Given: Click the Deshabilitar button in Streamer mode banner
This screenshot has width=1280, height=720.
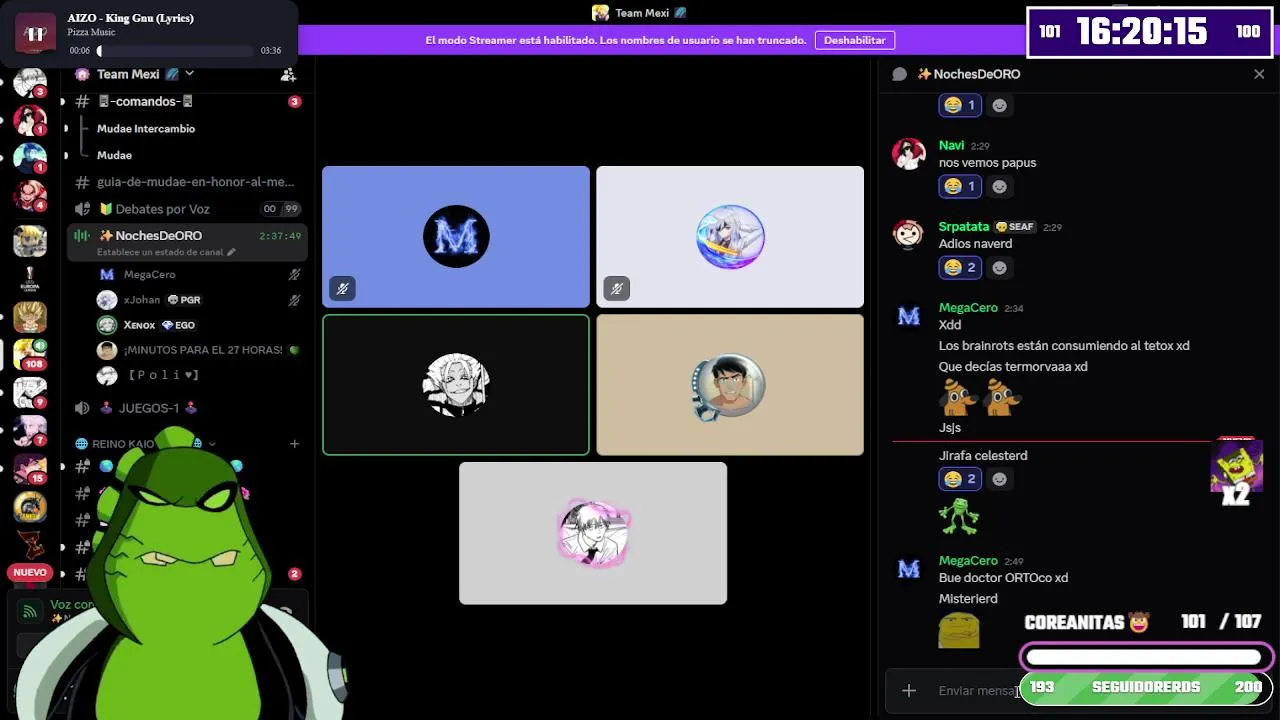Looking at the screenshot, I should (855, 40).
